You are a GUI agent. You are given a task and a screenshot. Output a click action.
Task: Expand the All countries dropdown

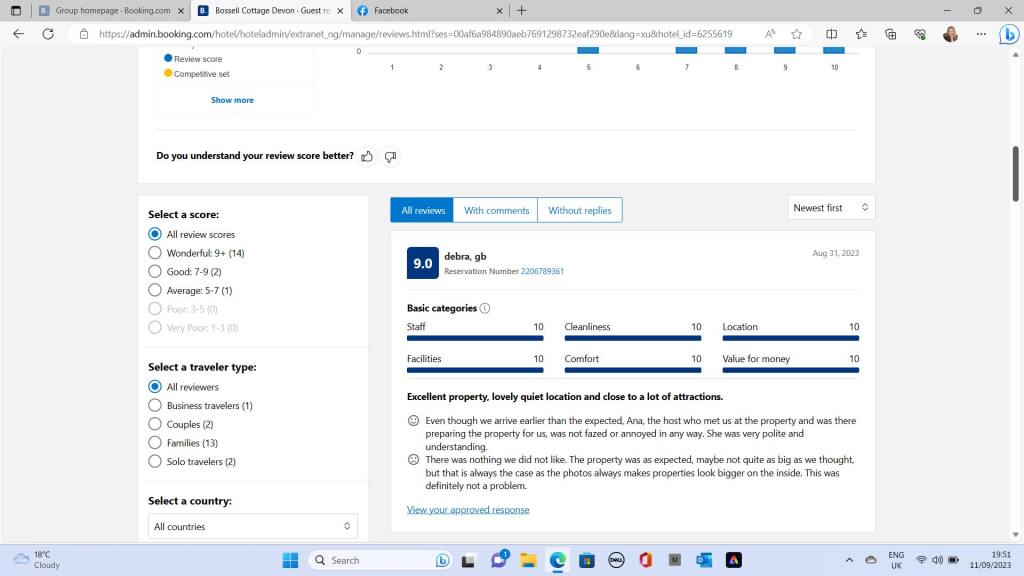(x=252, y=526)
